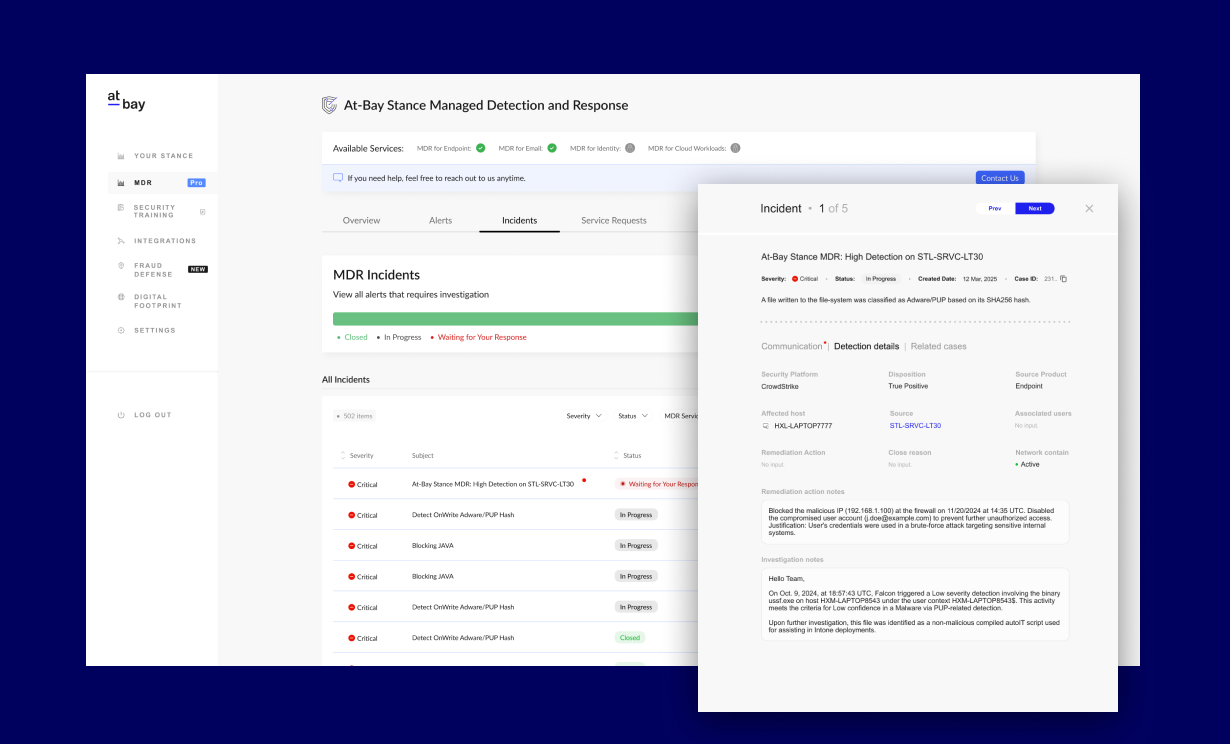Click the 12 Mar, 2025 created date

[x=980, y=279]
